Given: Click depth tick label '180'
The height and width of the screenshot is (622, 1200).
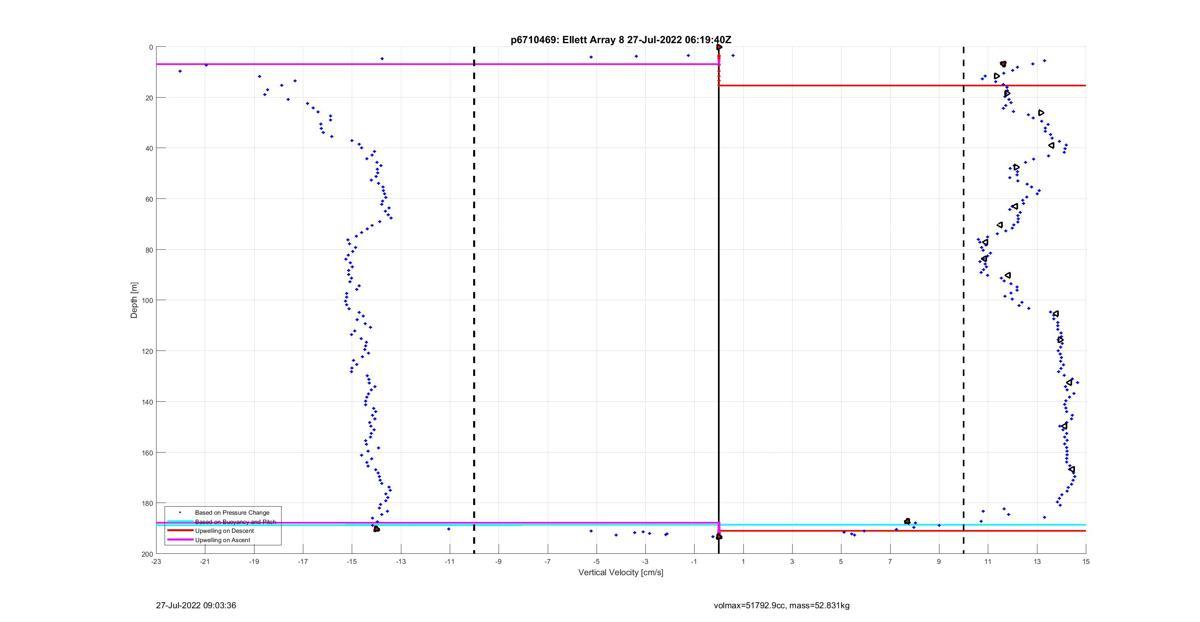Looking at the screenshot, I should (146, 503).
